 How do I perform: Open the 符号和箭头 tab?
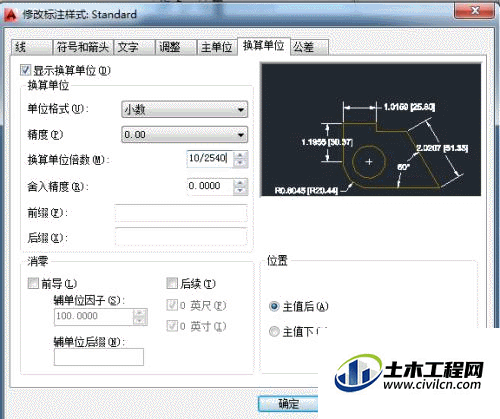[x=83, y=47]
